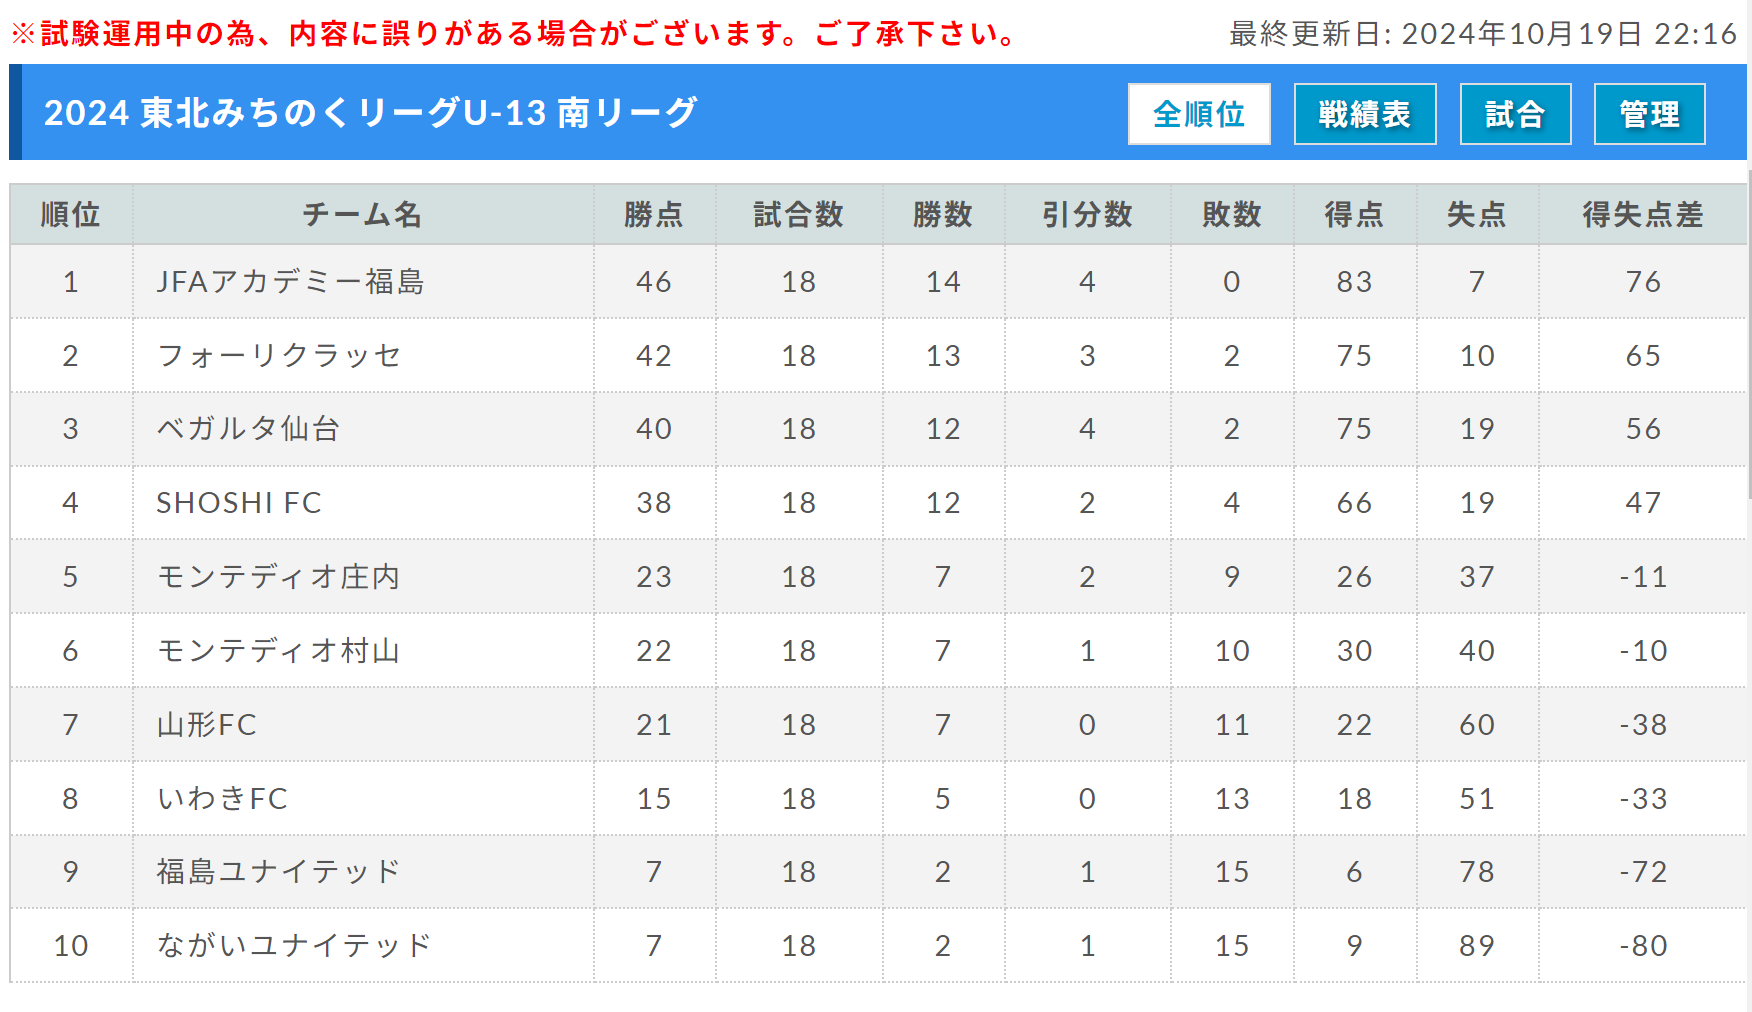
Task: Click the ベガルタ仙台 team name
Action: [248, 429]
